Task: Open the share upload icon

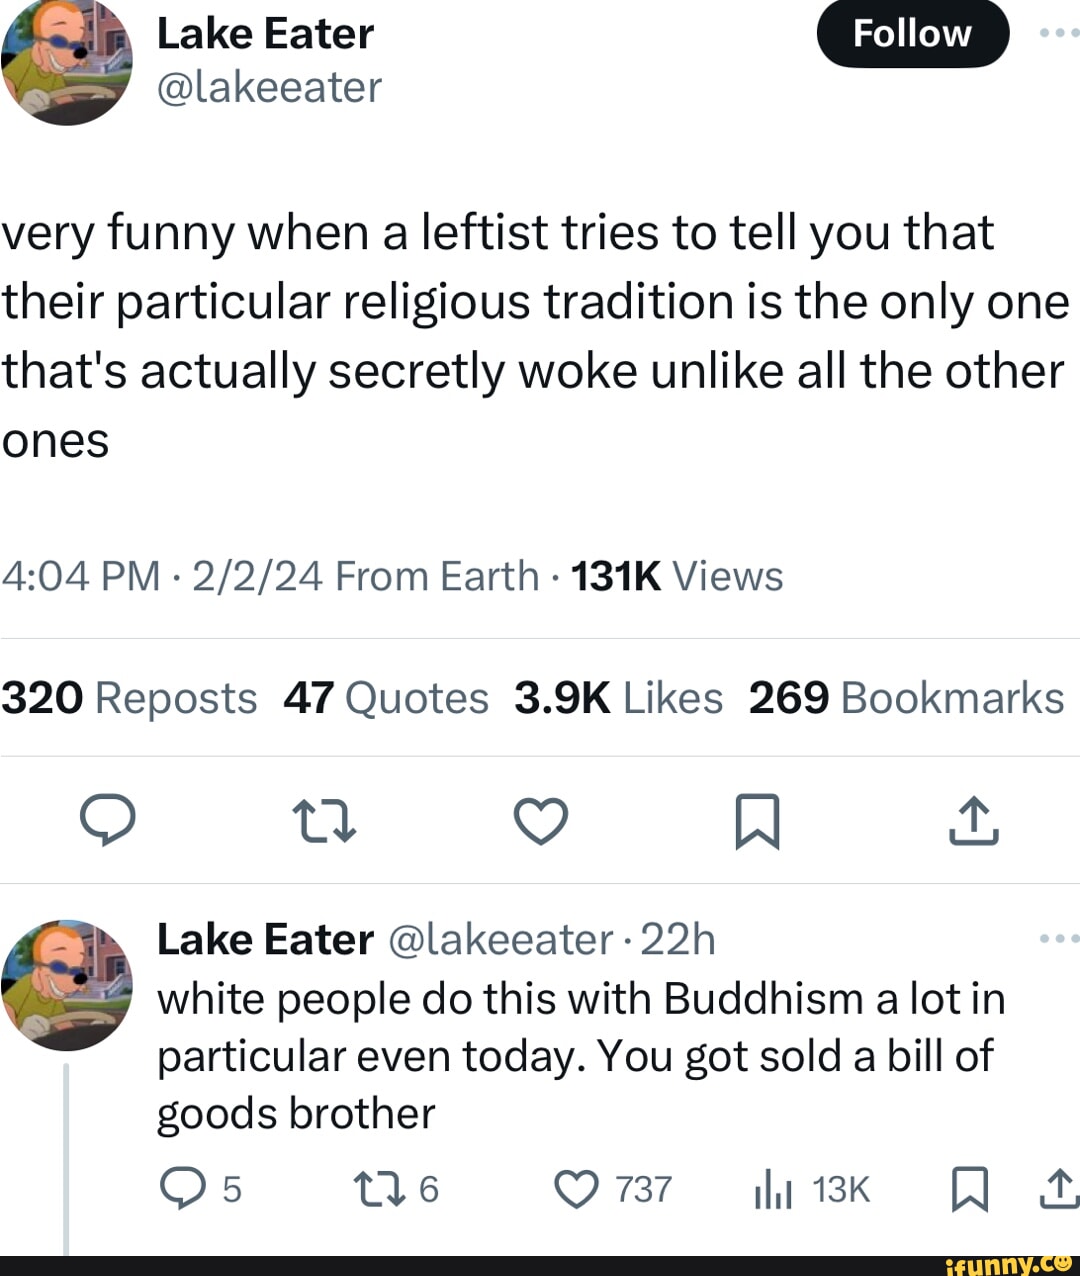Action: tap(972, 822)
